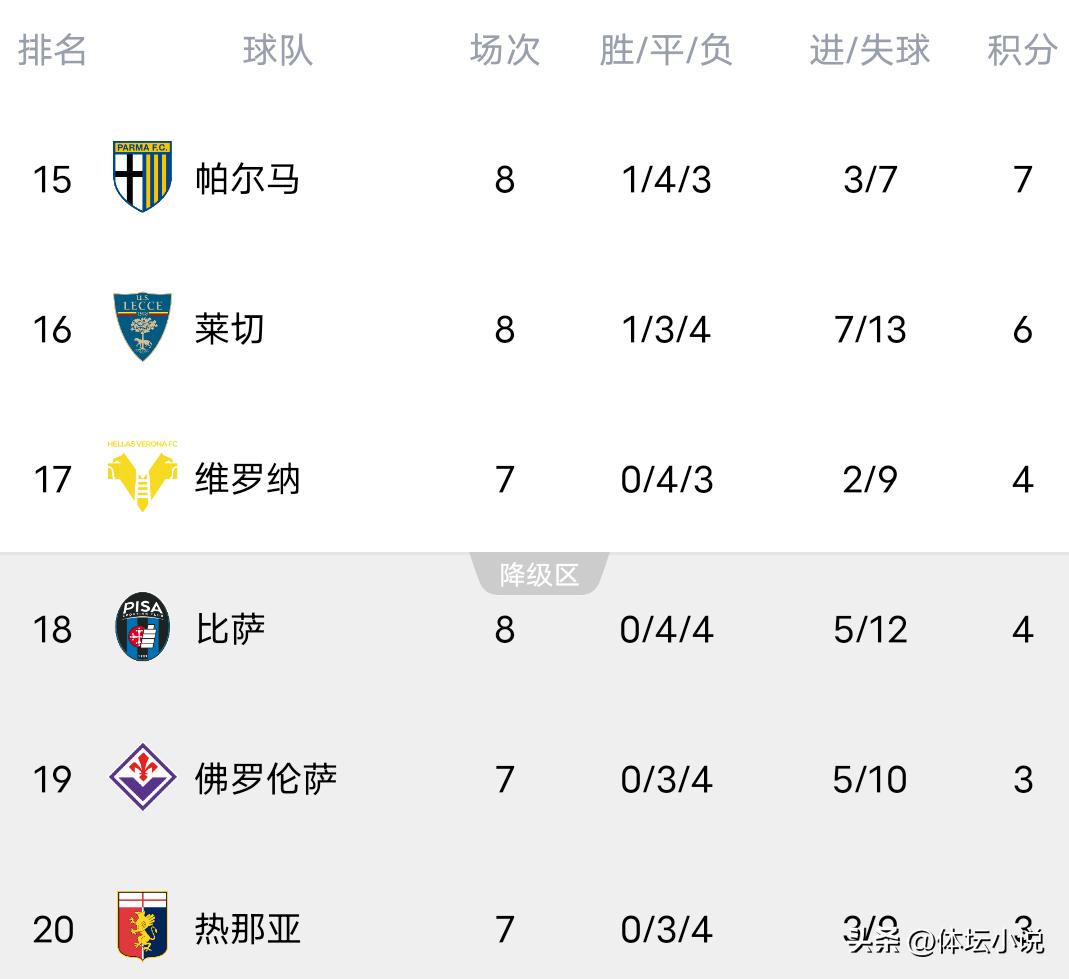Click the Parma FC club crest
Screen dimensions: 1069x979
(142, 177)
